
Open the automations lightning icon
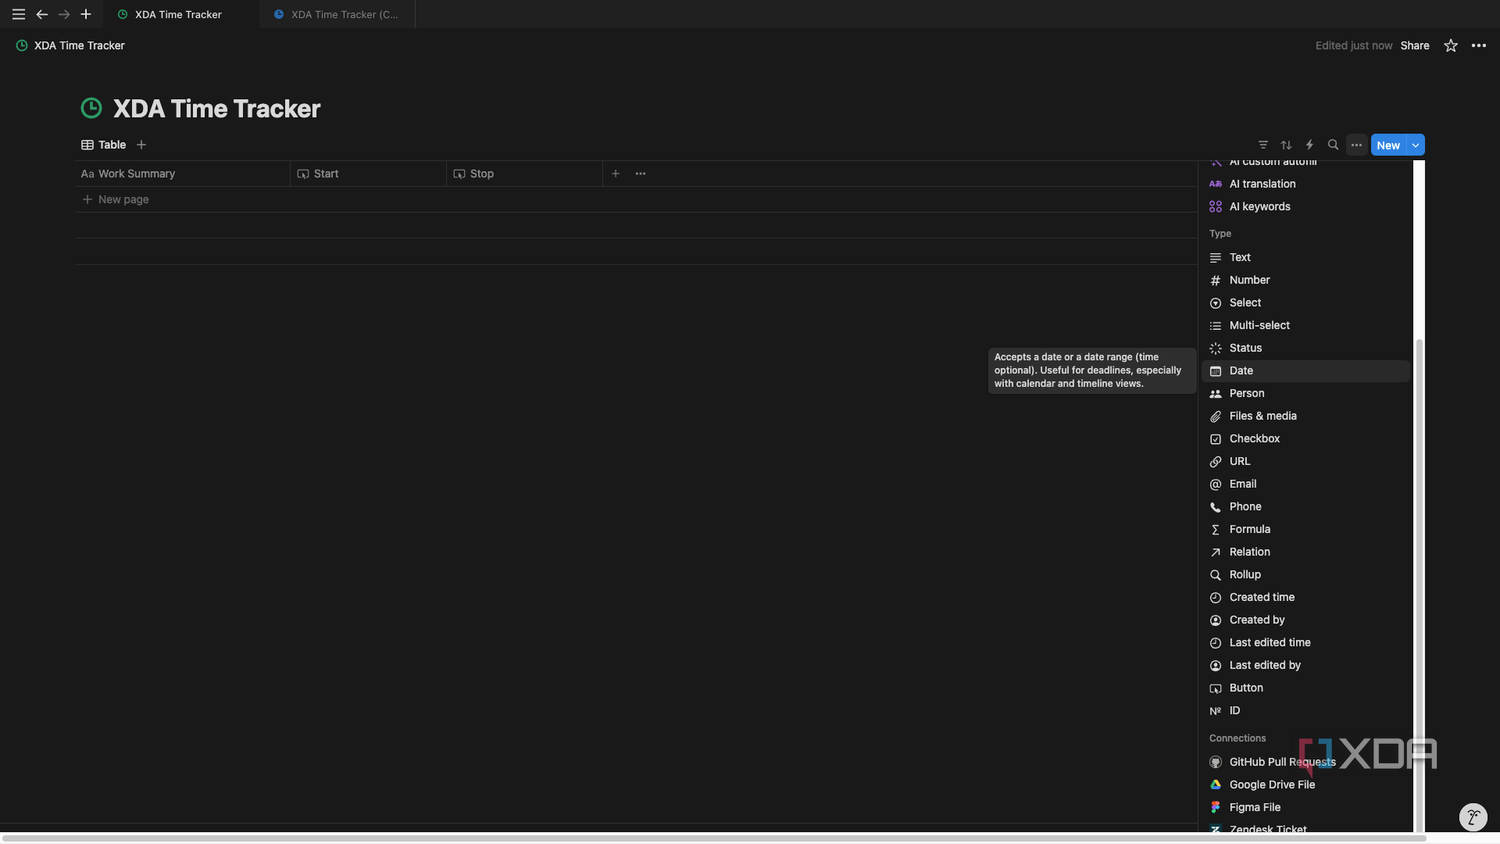point(1309,145)
